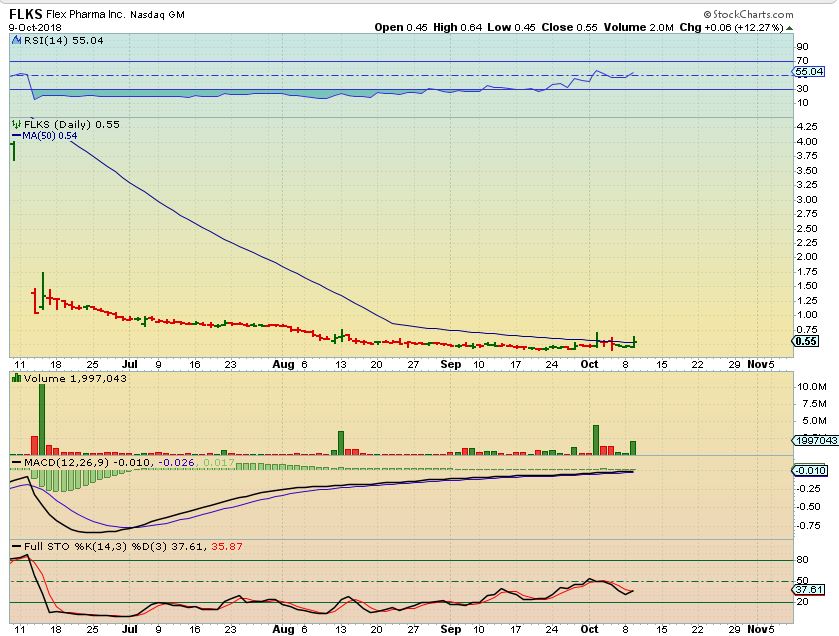This screenshot has height=636, width=839.
Task: Click the Volume legend bar icon
Action: click(x=14, y=377)
